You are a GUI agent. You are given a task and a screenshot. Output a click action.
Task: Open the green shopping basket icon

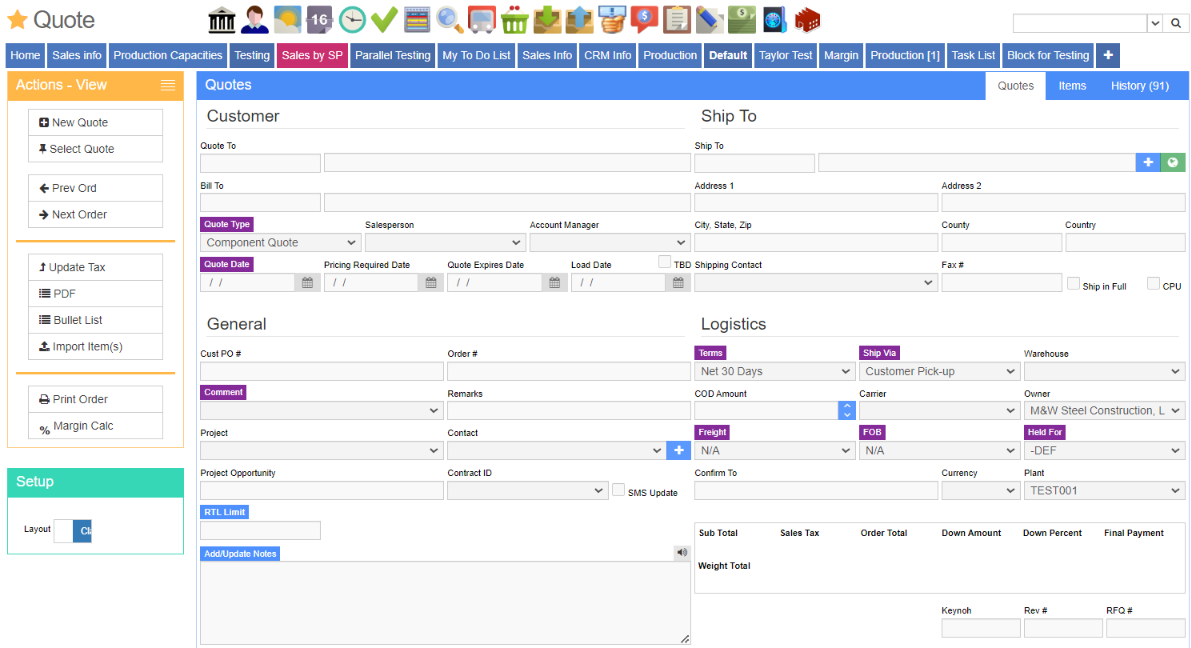coord(515,19)
